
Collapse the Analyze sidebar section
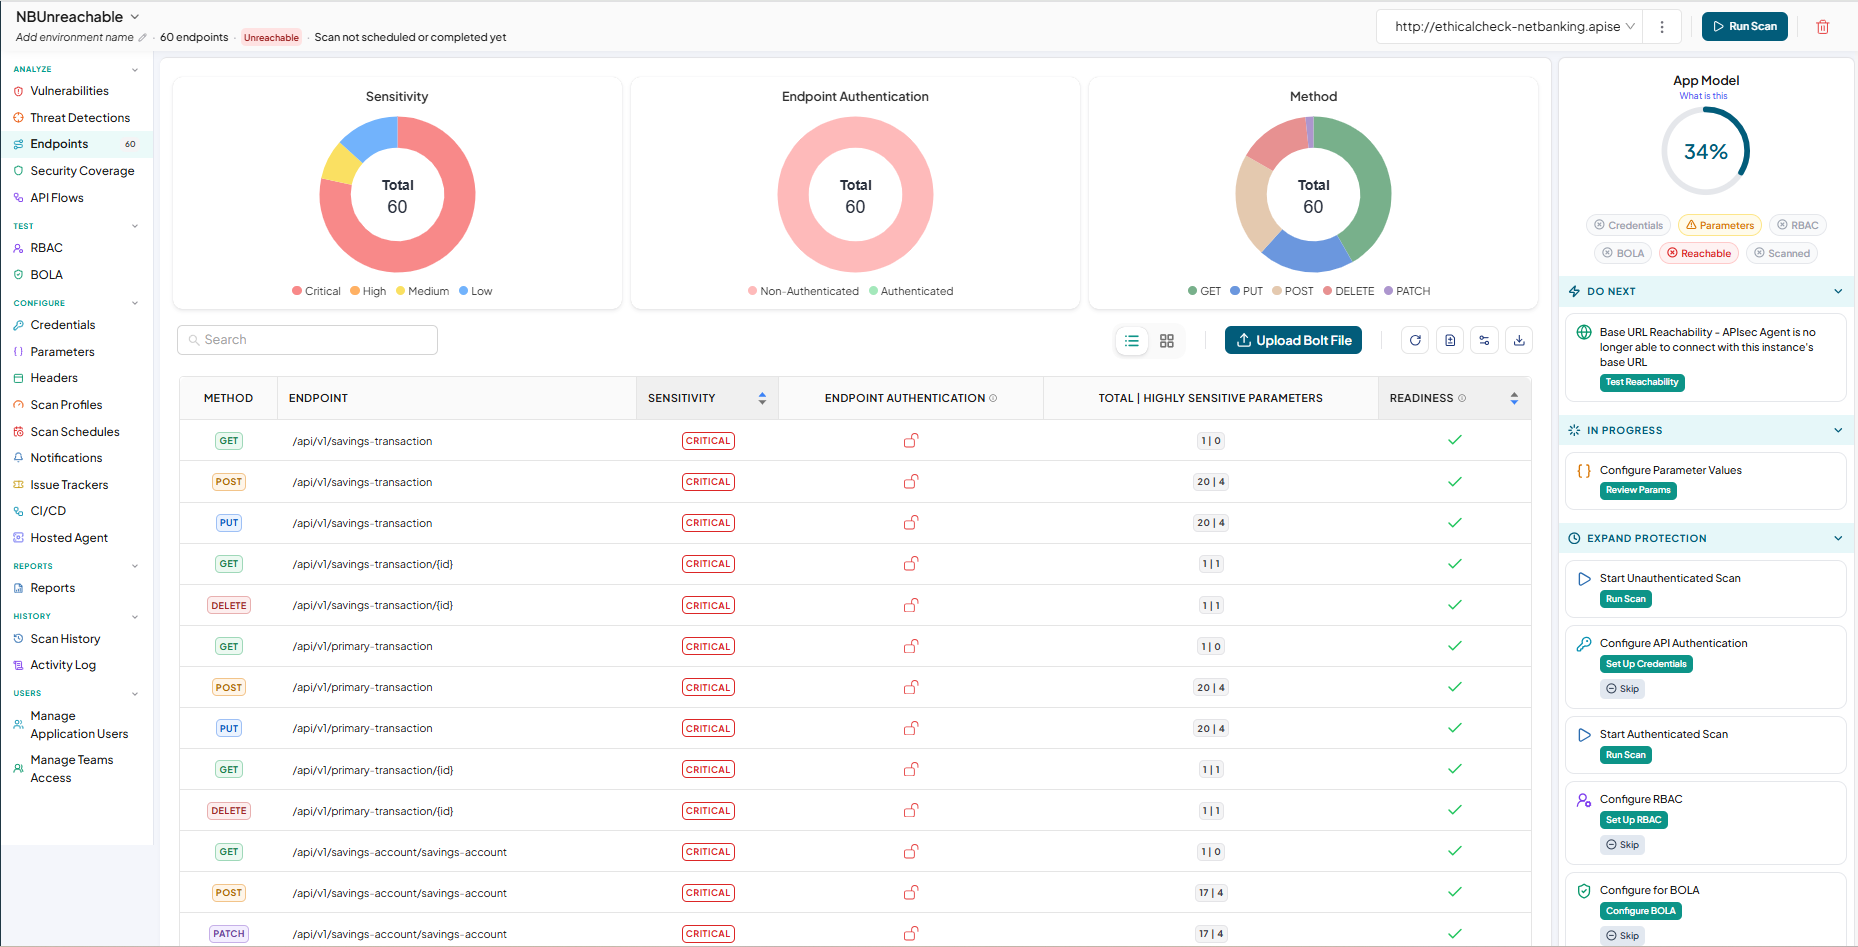click(135, 70)
